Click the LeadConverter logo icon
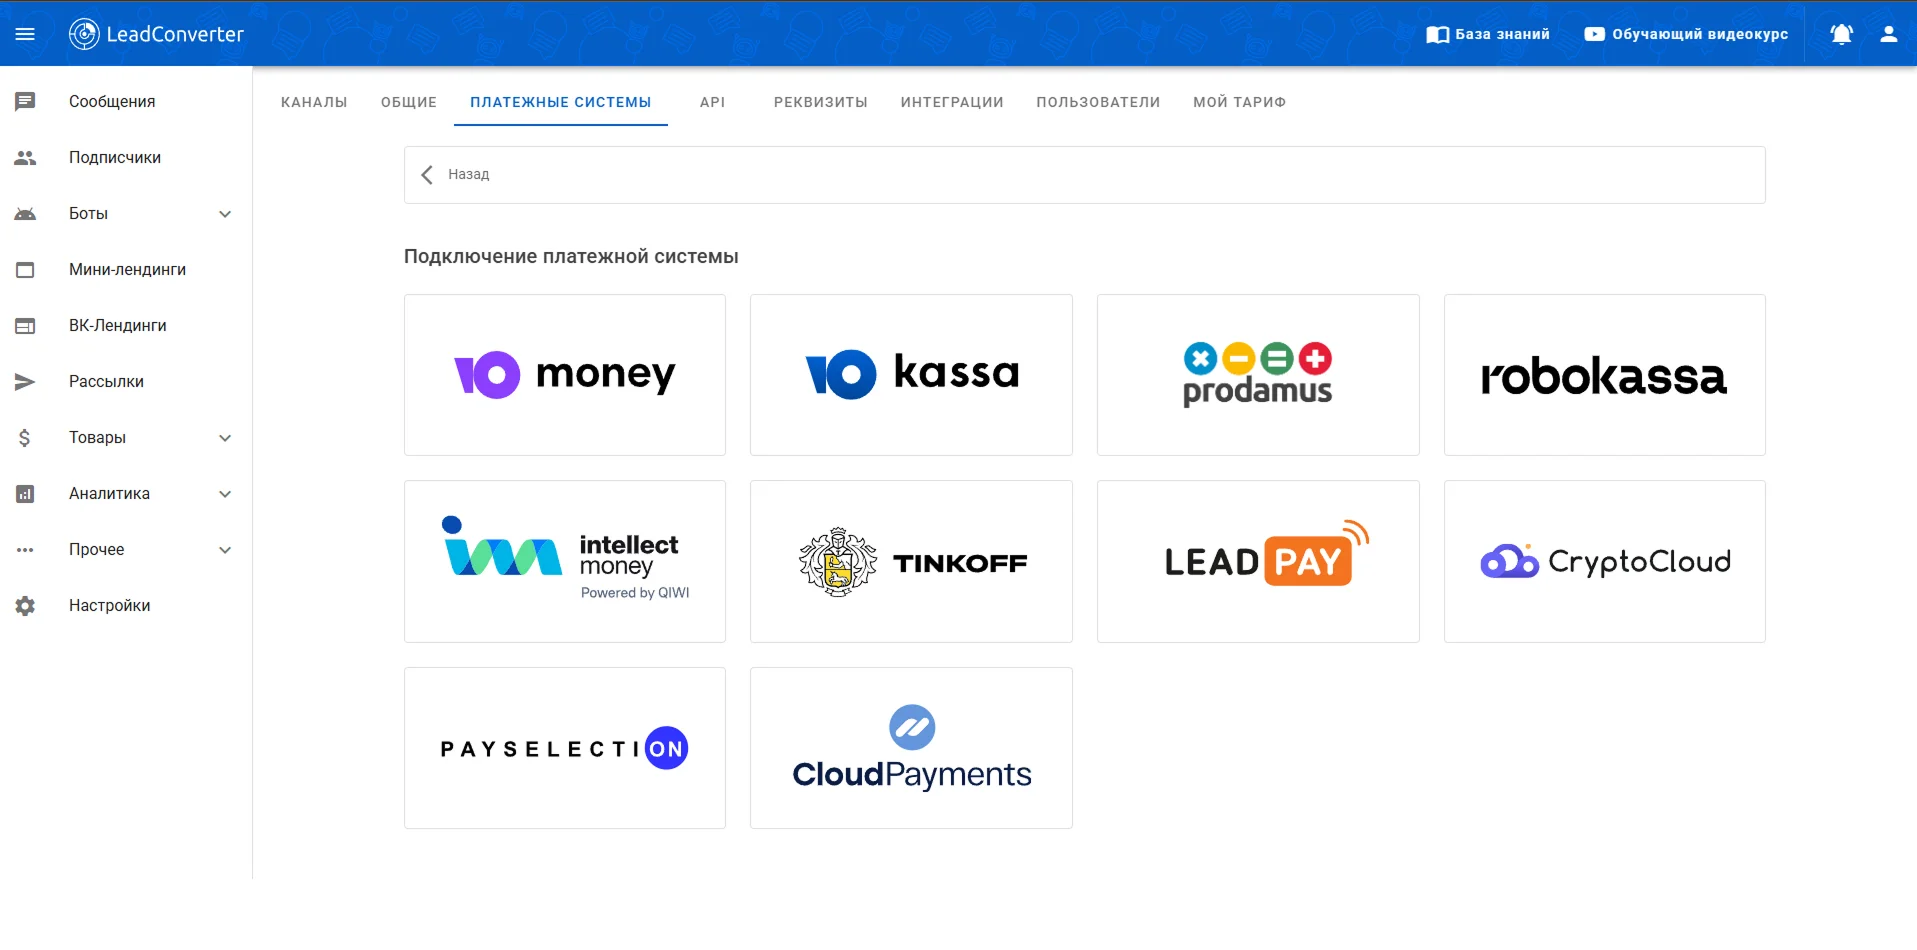The height and width of the screenshot is (950, 1917). click(84, 34)
